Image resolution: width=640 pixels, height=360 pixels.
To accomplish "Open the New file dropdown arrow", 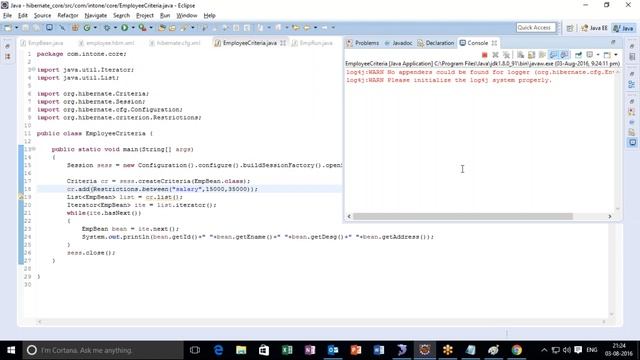I will pos(16,28).
